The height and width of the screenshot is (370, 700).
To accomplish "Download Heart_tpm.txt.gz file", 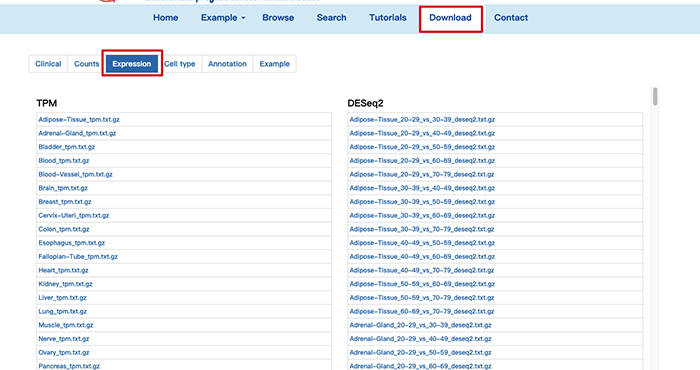I will pos(63,270).
